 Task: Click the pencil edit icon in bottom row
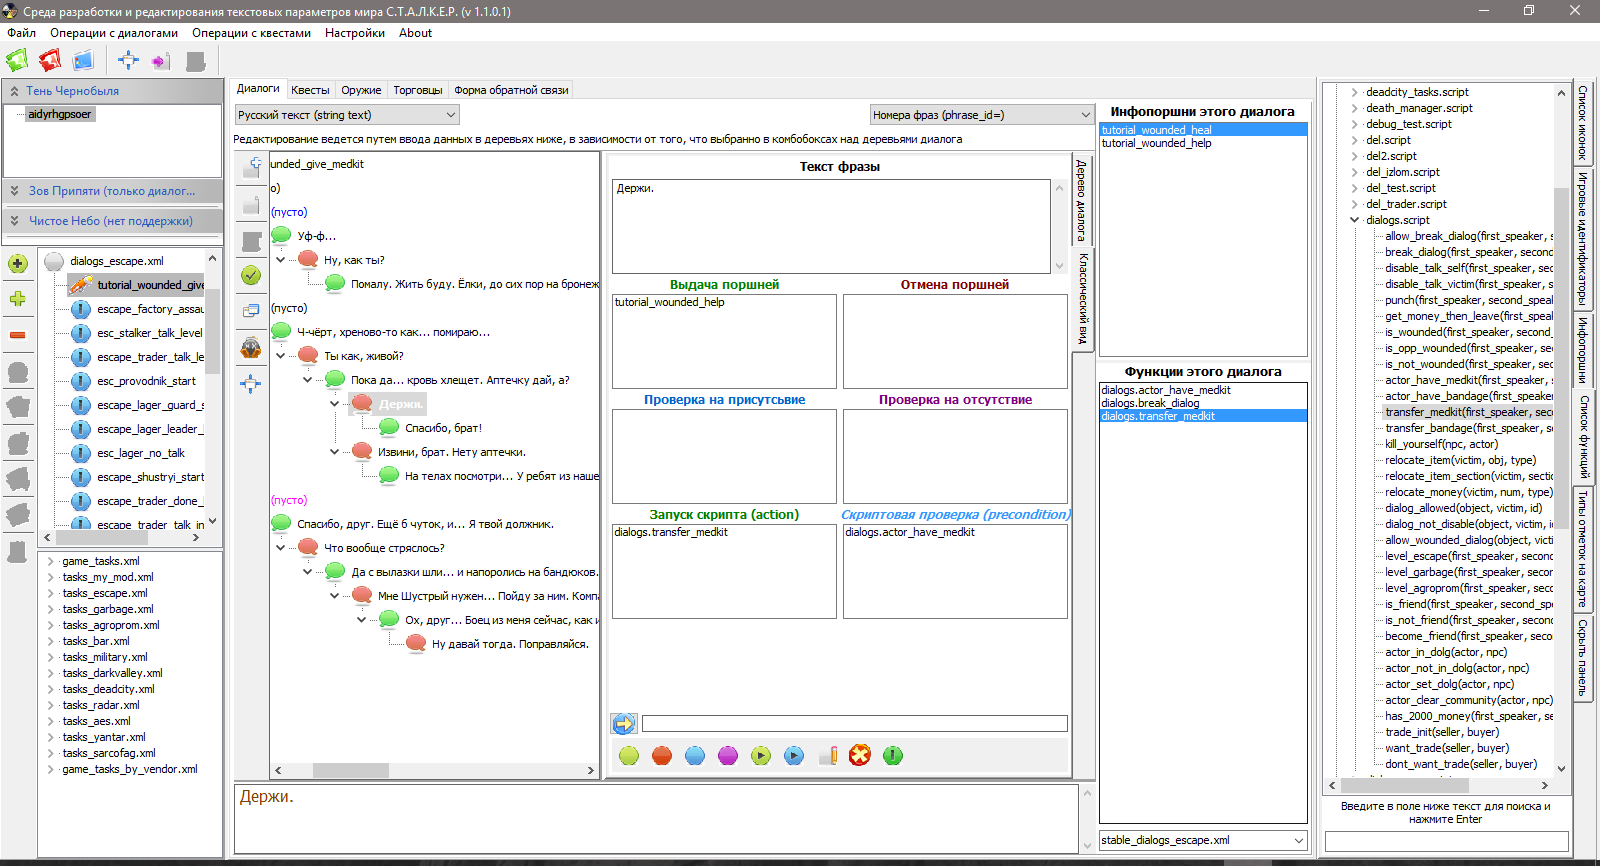point(827,755)
